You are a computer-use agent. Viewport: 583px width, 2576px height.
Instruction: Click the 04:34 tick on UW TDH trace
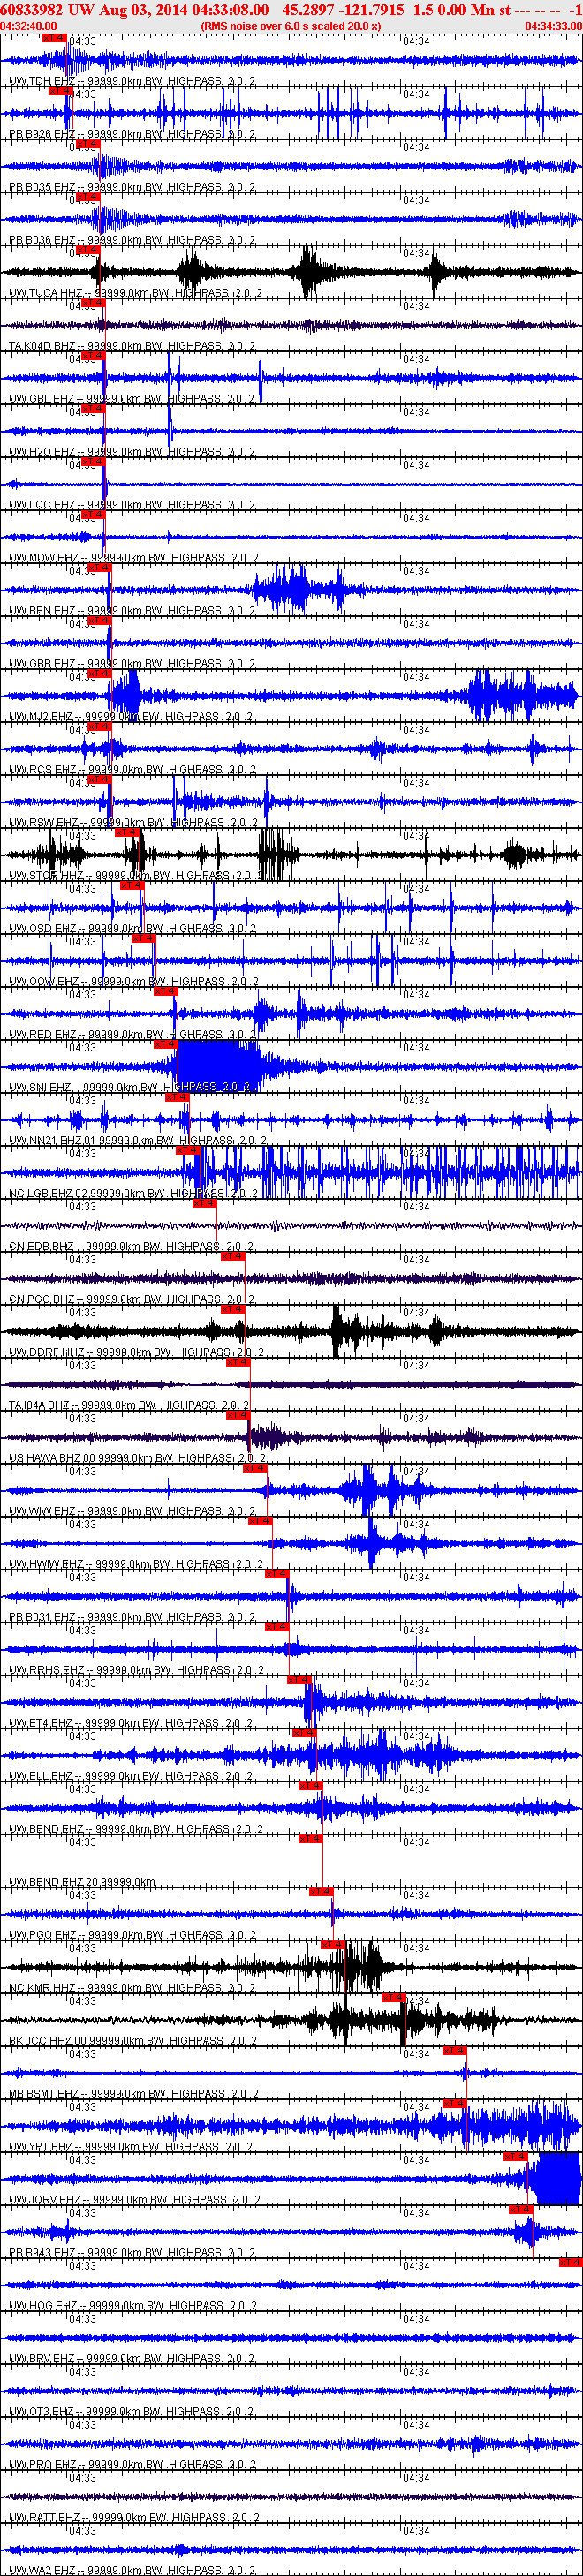tap(416, 41)
